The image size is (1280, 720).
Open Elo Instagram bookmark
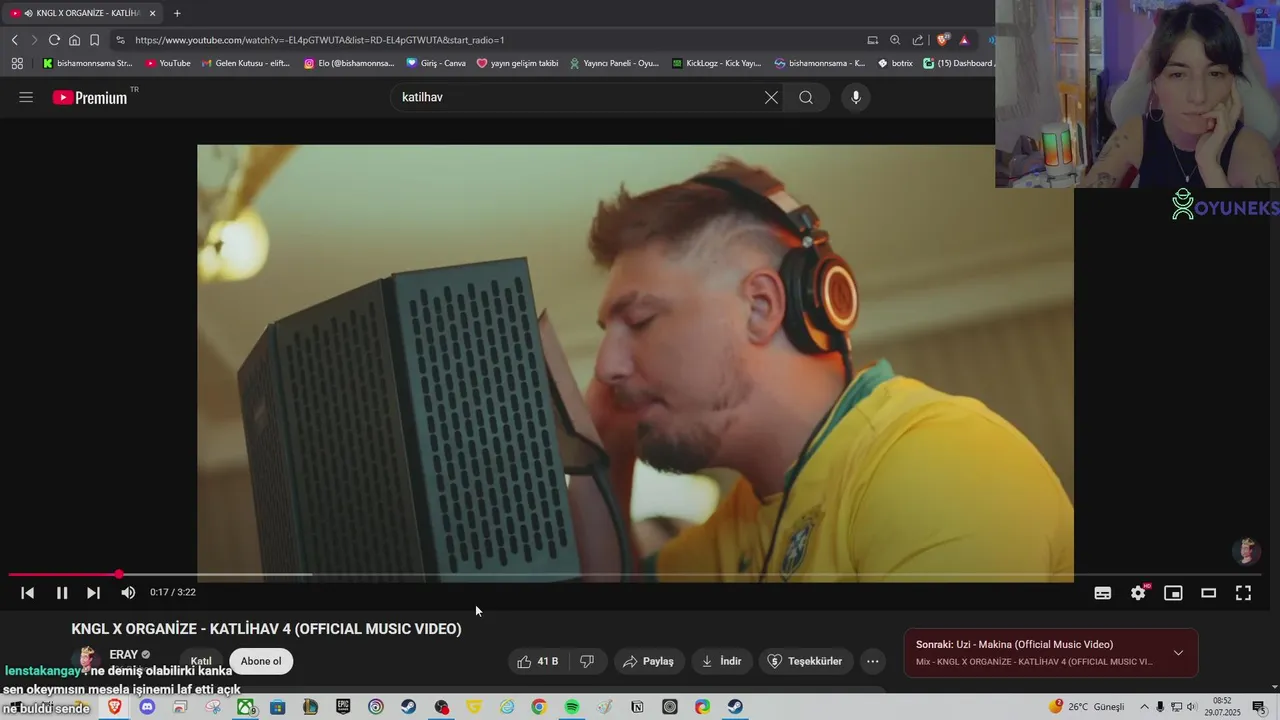click(x=349, y=63)
